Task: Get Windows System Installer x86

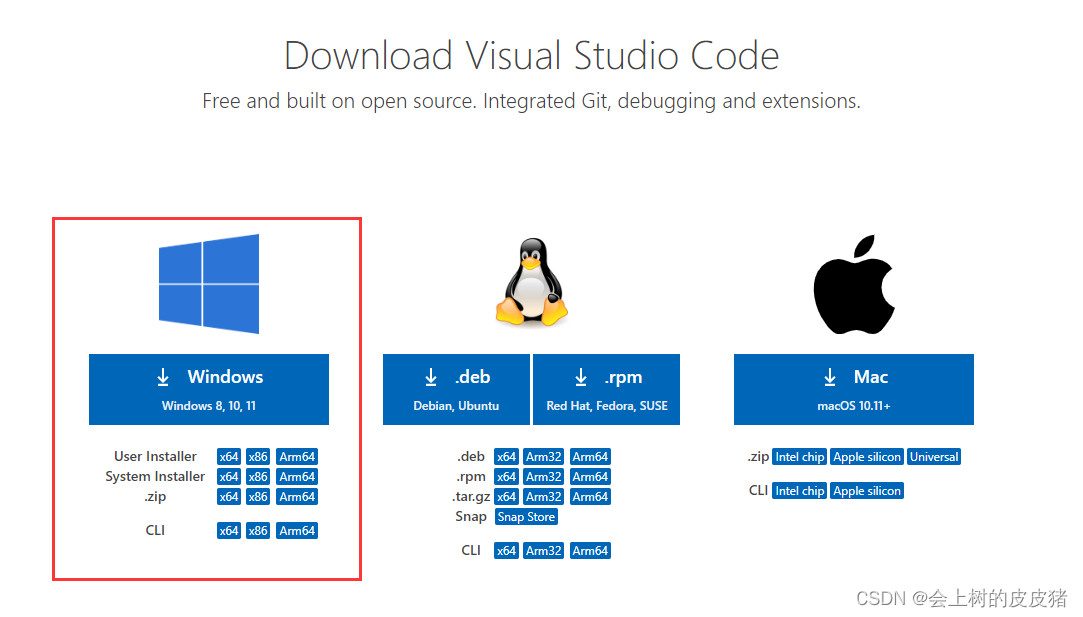Action: pyautogui.click(x=258, y=477)
